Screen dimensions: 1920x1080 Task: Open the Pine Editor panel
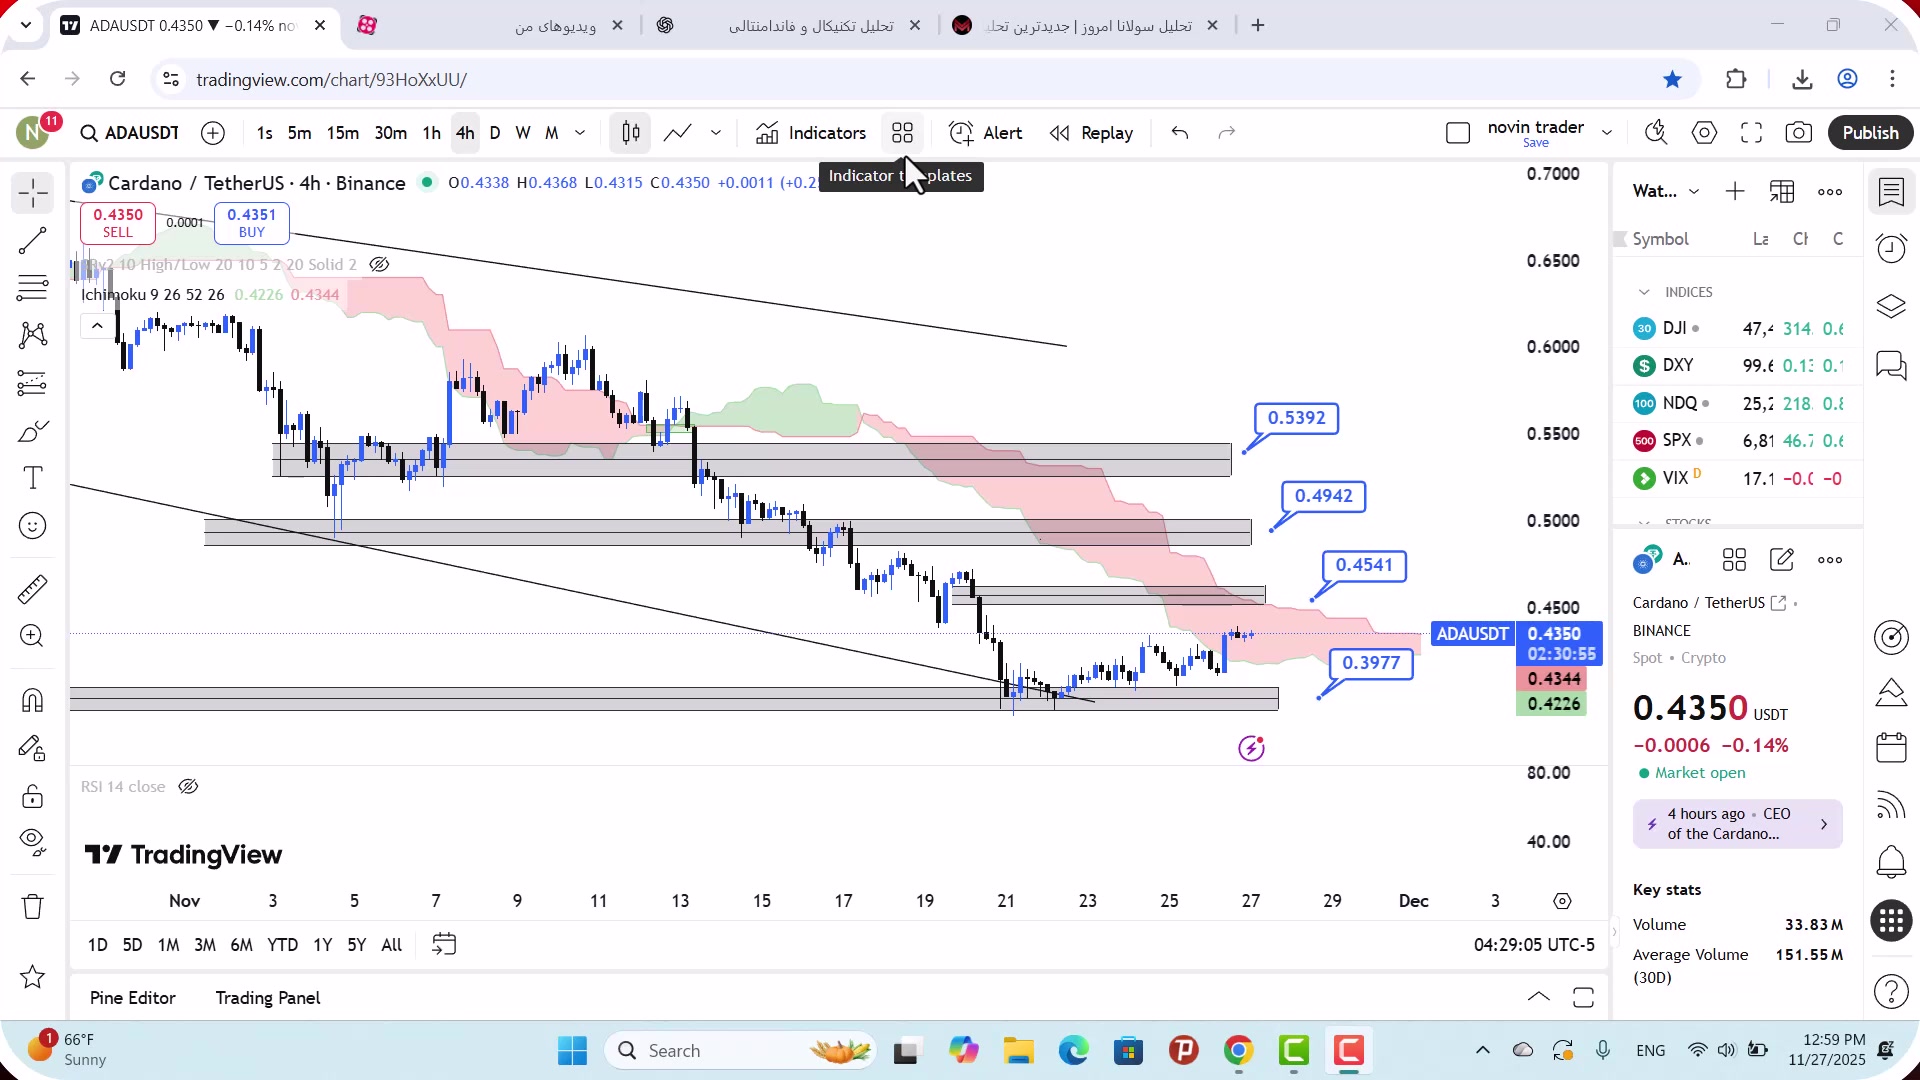coord(133,998)
